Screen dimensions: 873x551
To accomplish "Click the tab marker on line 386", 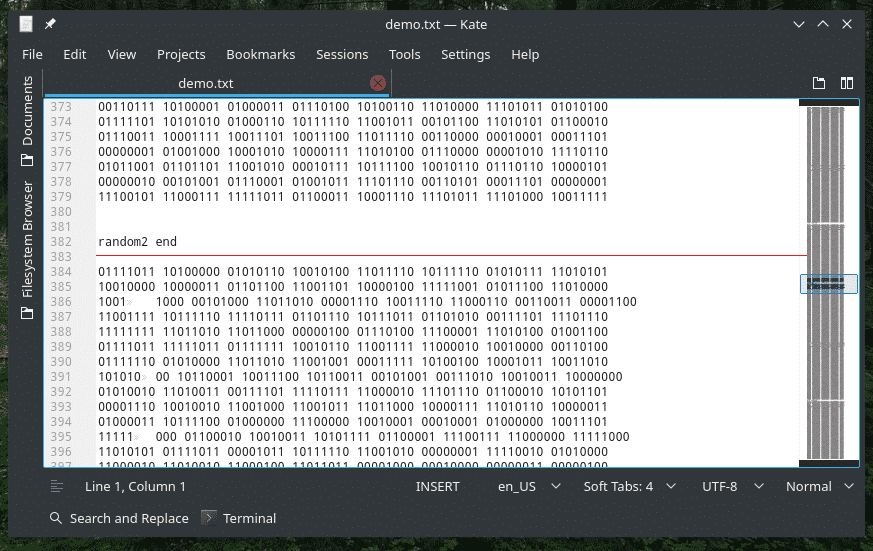I will [130, 302].
